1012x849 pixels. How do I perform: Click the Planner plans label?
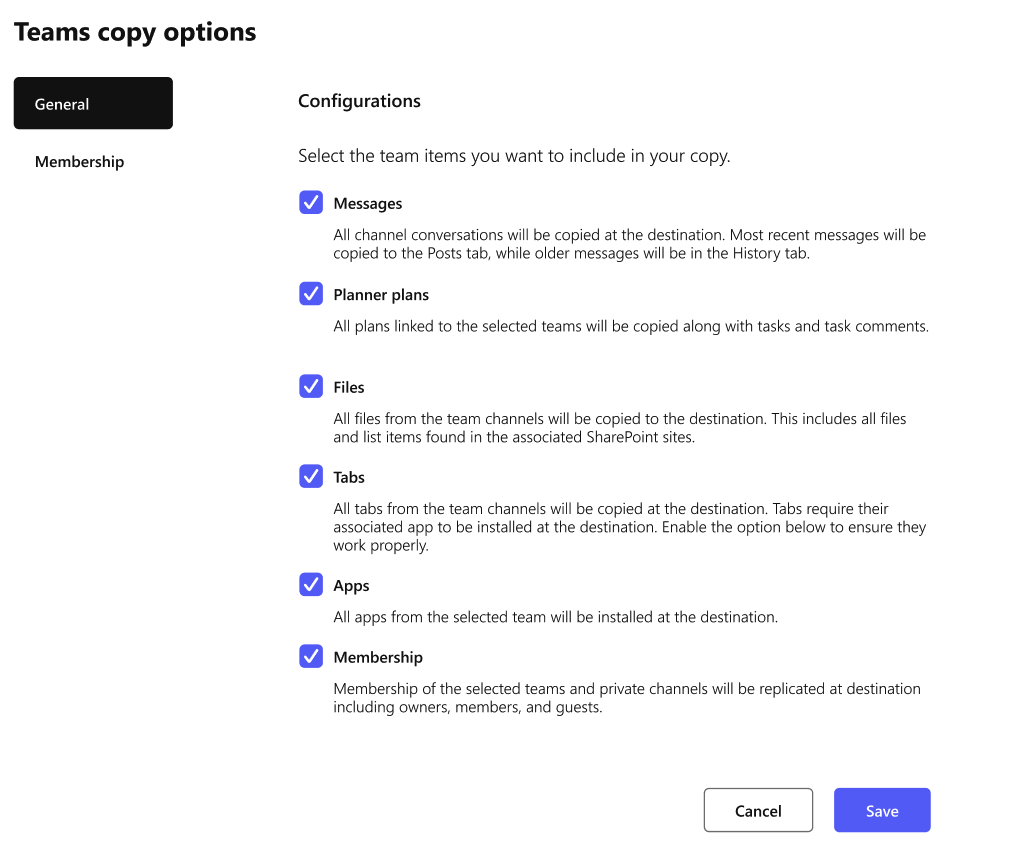click(381, 294)
